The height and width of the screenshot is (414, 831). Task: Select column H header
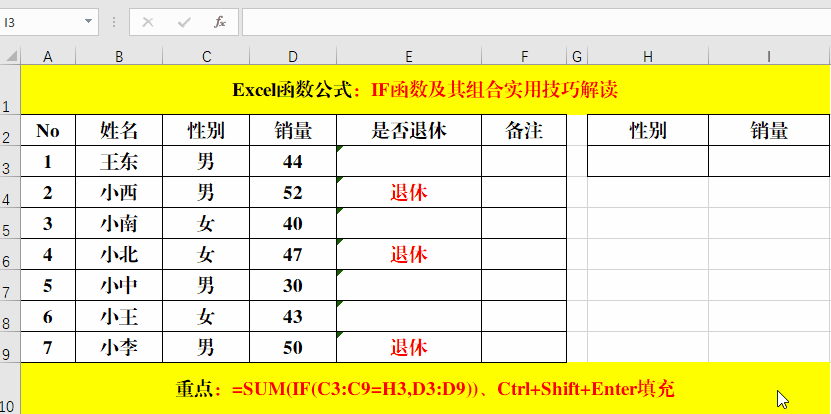point(648,56)
